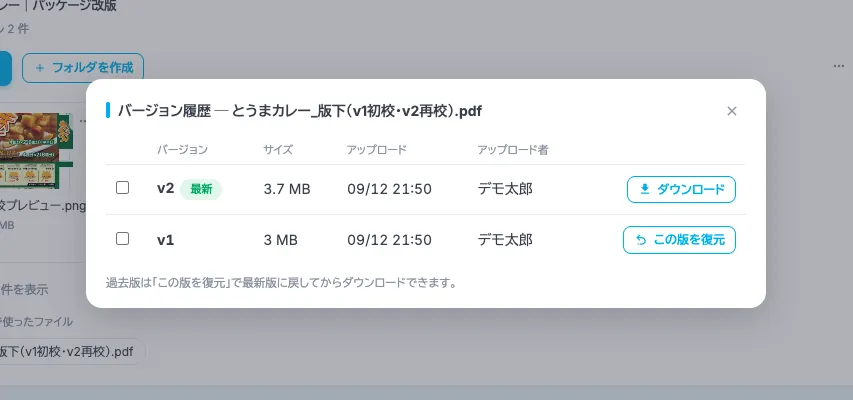Select the v1 version label
The image size is (853, 400).
tap(165, 240)
